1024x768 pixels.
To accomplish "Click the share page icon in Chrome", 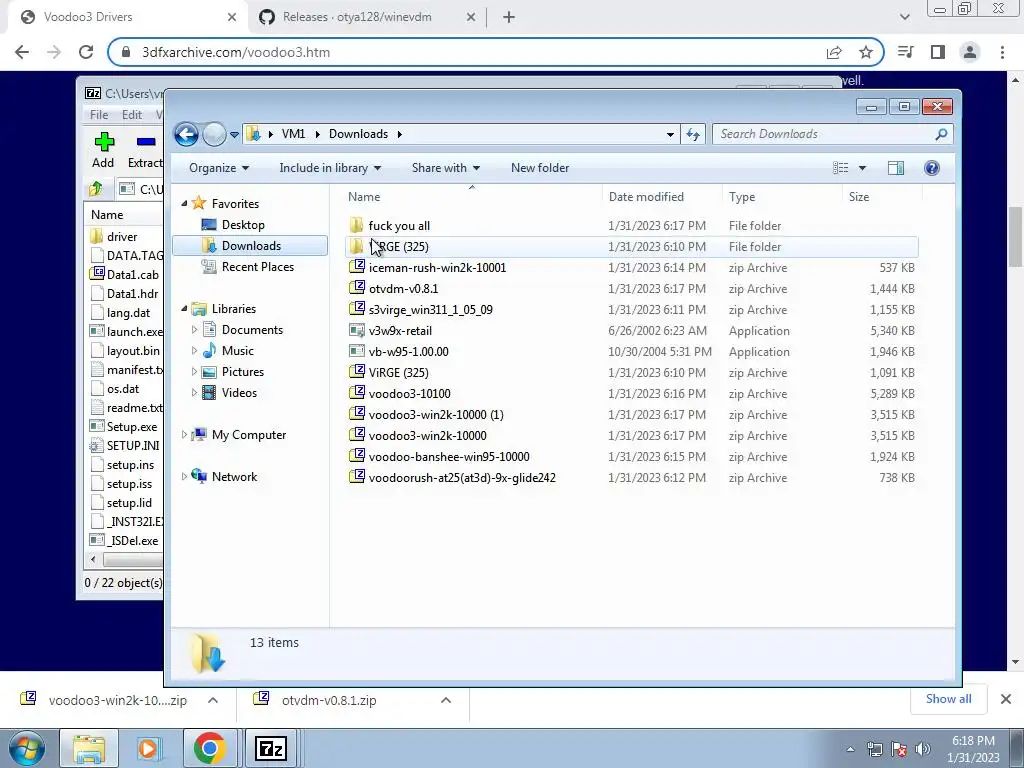I will (x=834, y=52).
